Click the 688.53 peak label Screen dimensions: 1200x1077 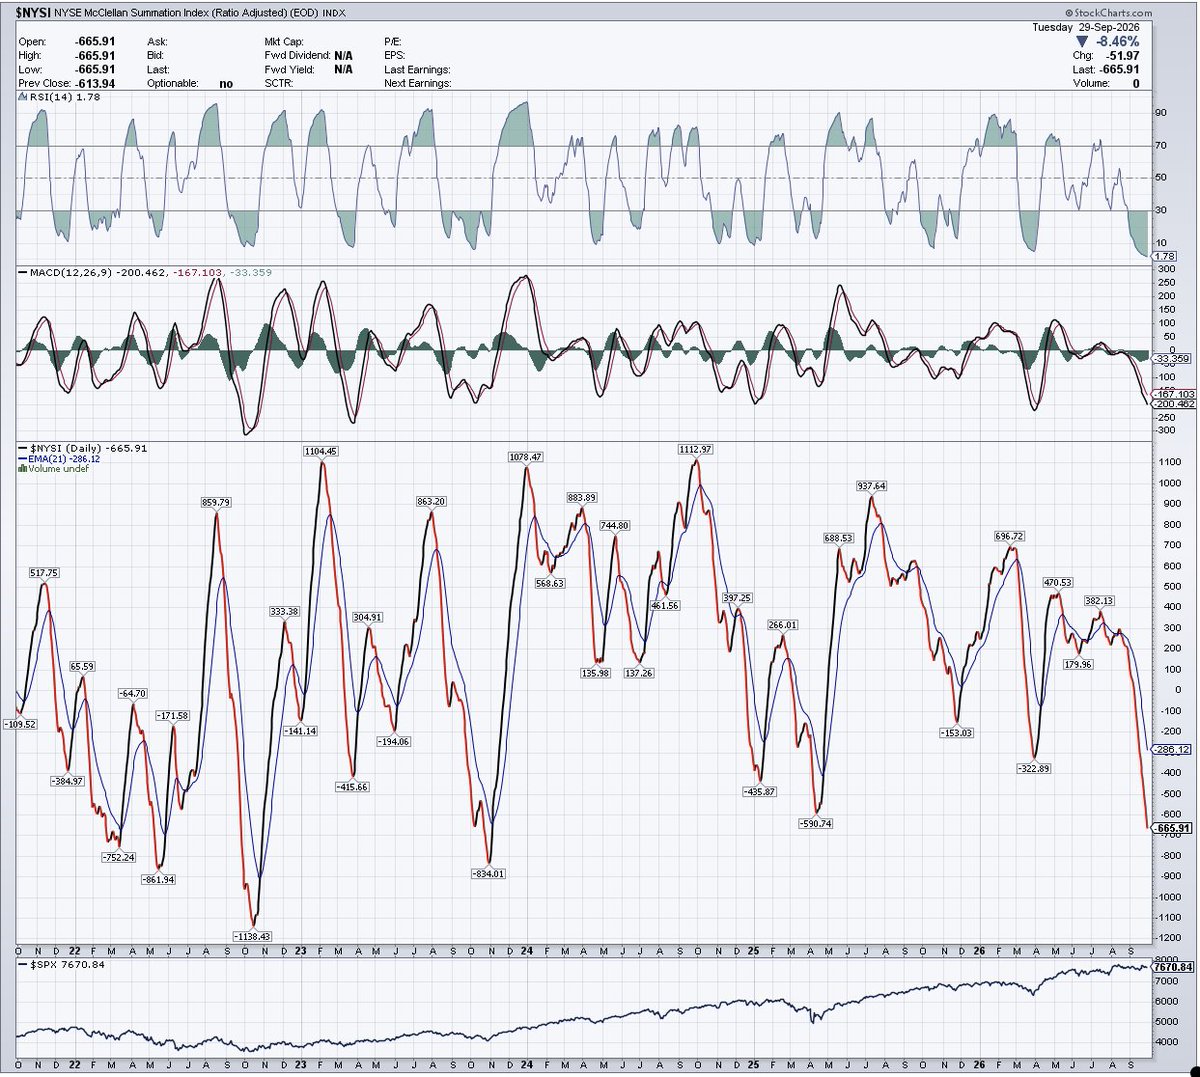point(838,537)
